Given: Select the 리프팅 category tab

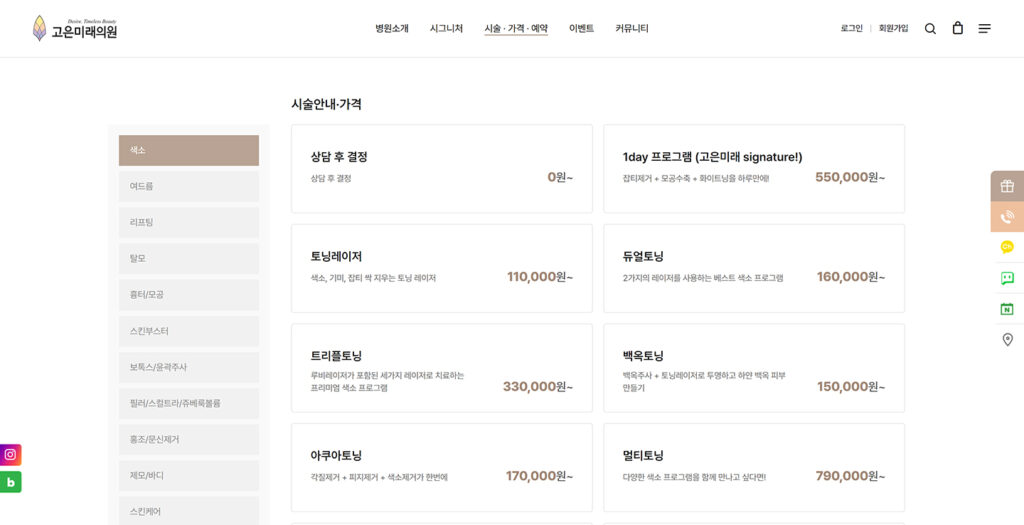Looking at the screenshot, I should (x=188, y=222).
